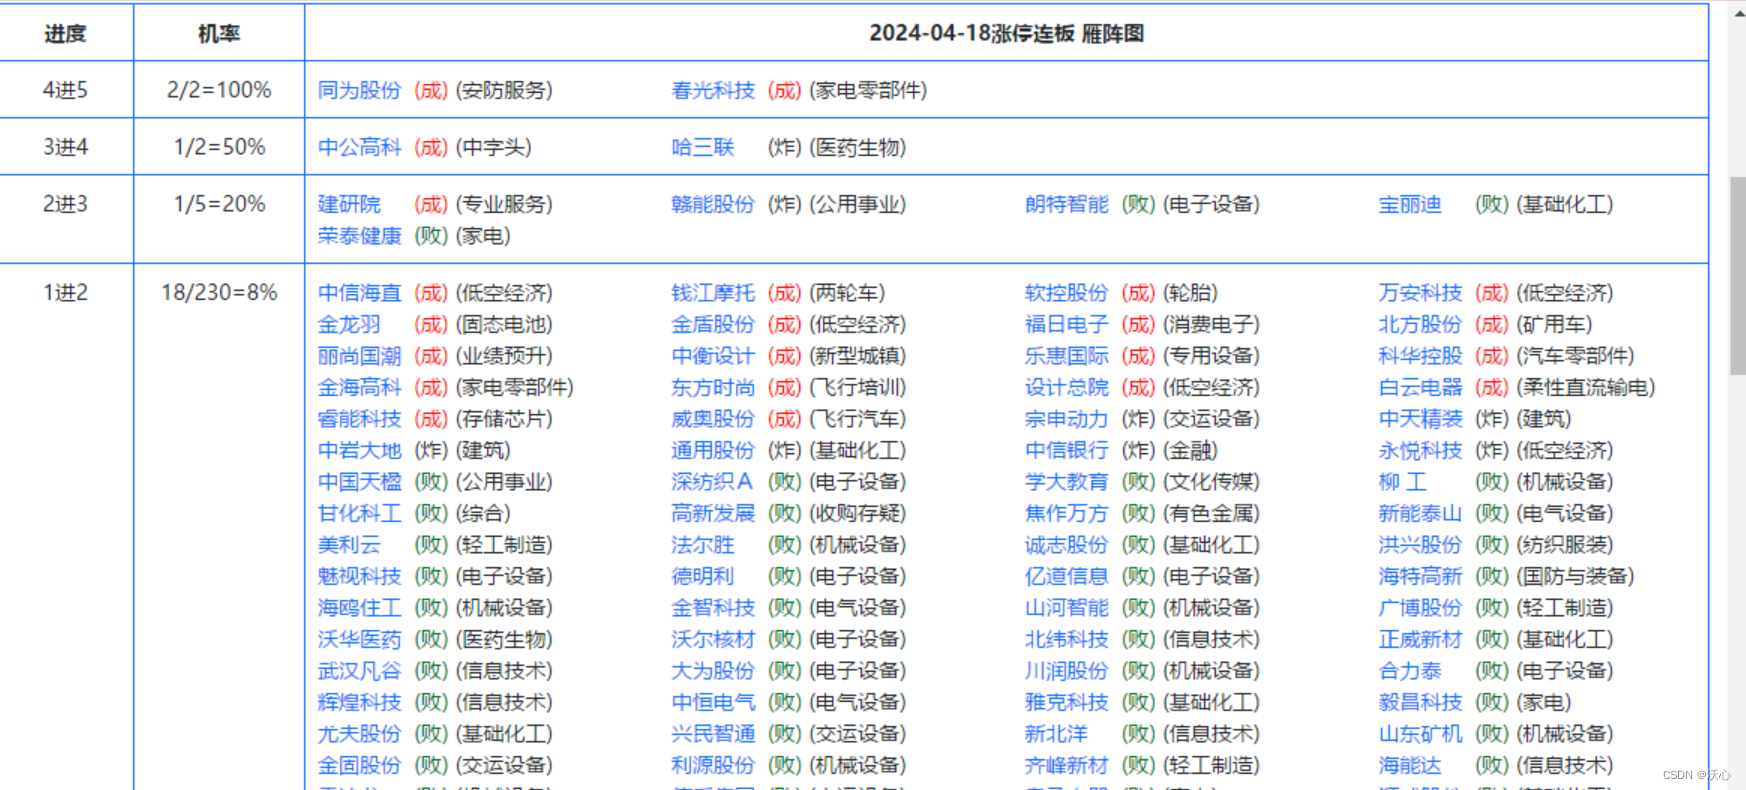Screen dimensions: 1746x790
Task: Open the 丽尚国潮 link
Action: (359, 356)
